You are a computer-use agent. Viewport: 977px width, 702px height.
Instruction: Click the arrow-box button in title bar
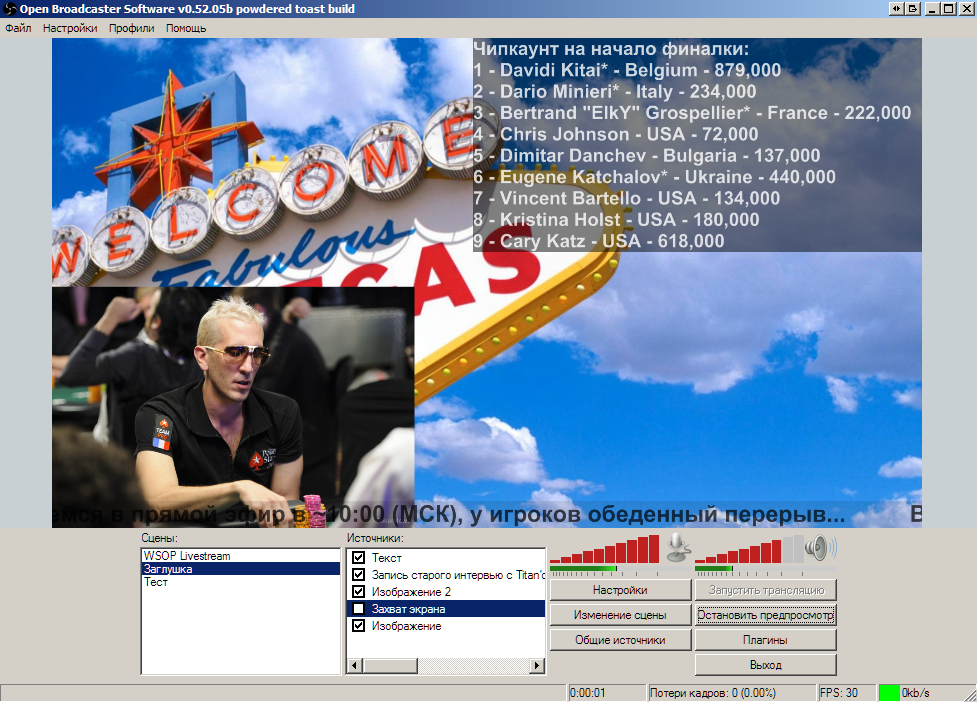(912, 9)
